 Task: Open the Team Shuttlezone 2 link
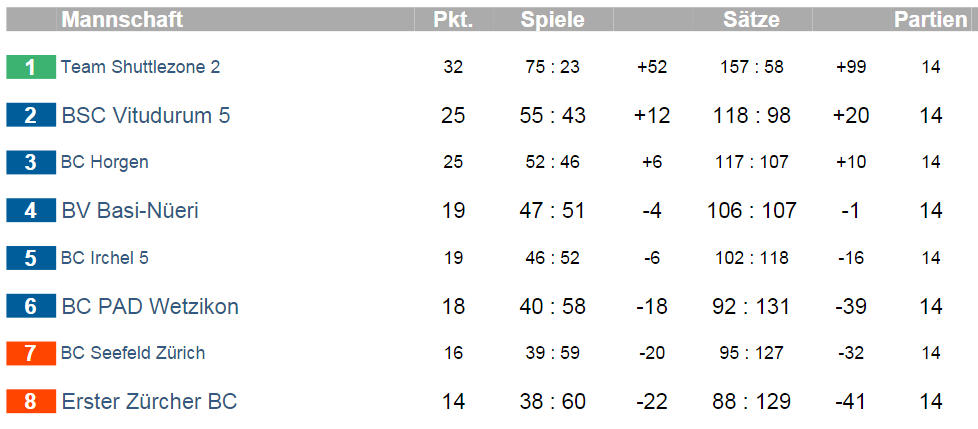[x=140, y=67]
